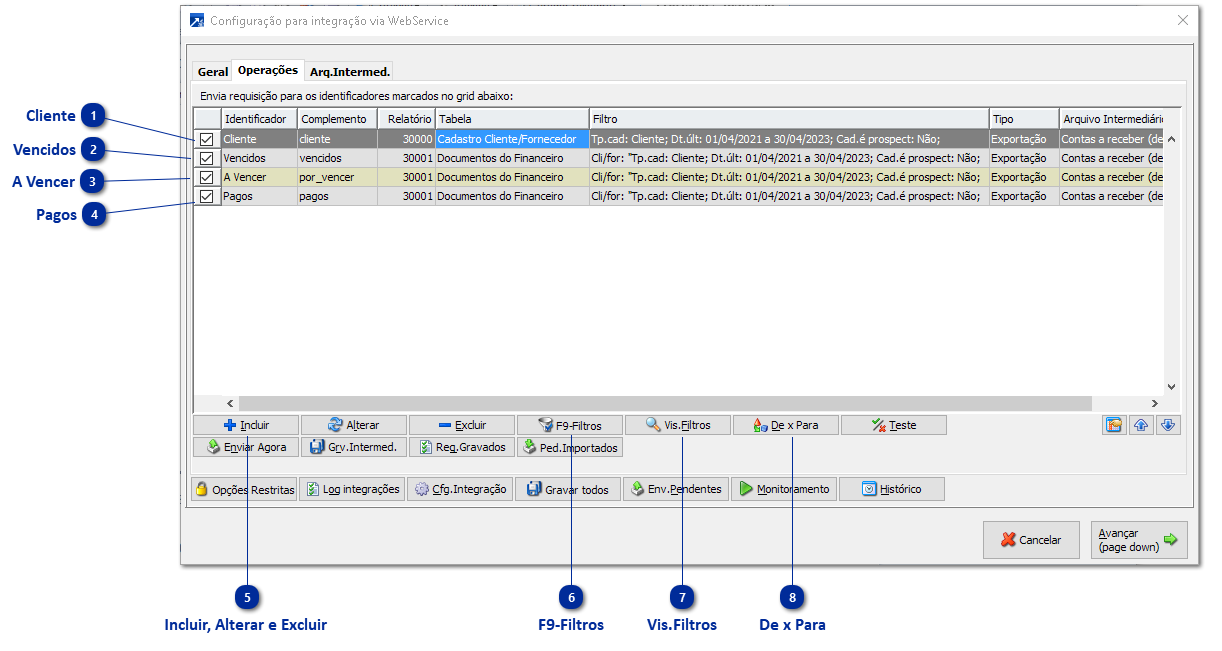Select the 'cliente' complemento cell
This screenshot has width=1222, height=651.
point(337,139)
